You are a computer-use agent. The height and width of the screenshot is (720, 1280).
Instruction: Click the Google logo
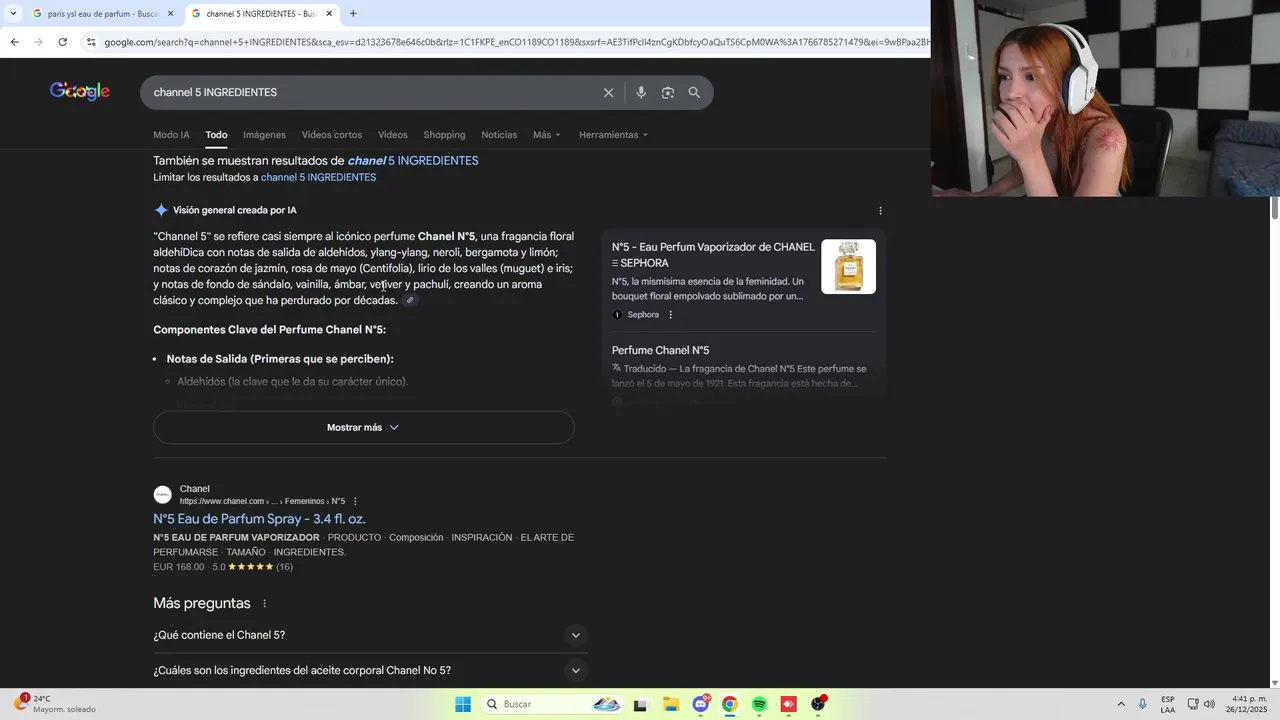(x=80, y=91)
